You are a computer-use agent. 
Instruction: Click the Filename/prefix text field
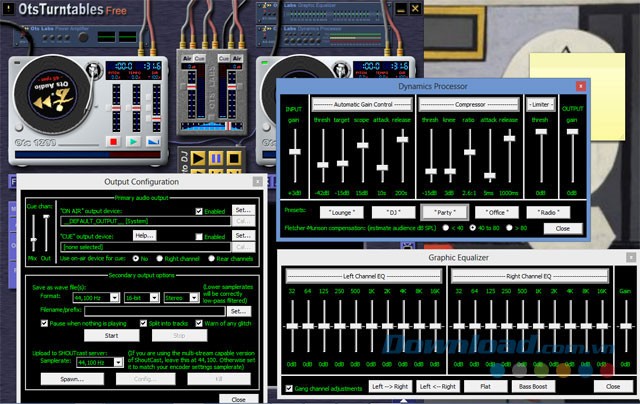152,311
